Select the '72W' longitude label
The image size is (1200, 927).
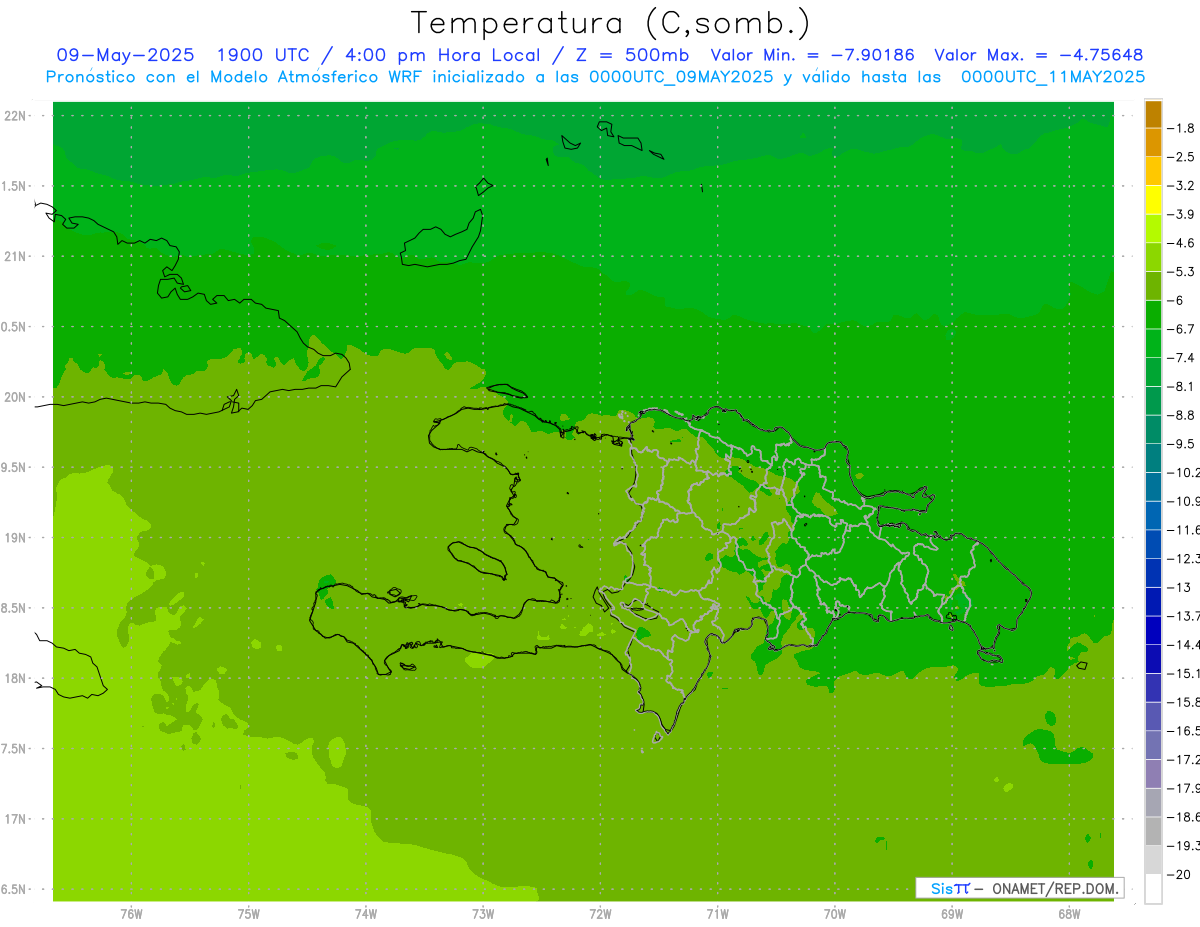[600, 914]
